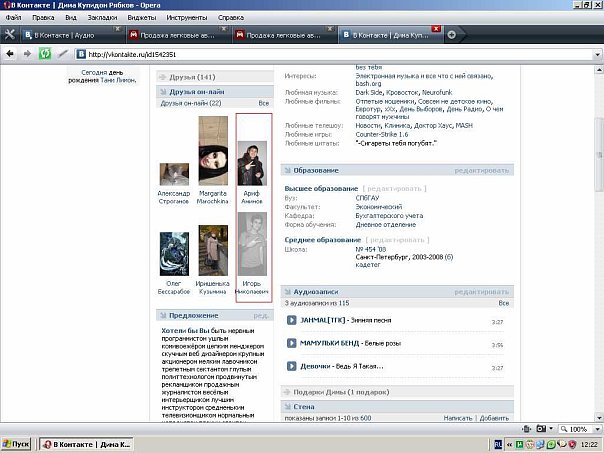The width and height of the screenshot is (604, 453).
Task: Click Electronic music interest link
Action: point(424,76)
